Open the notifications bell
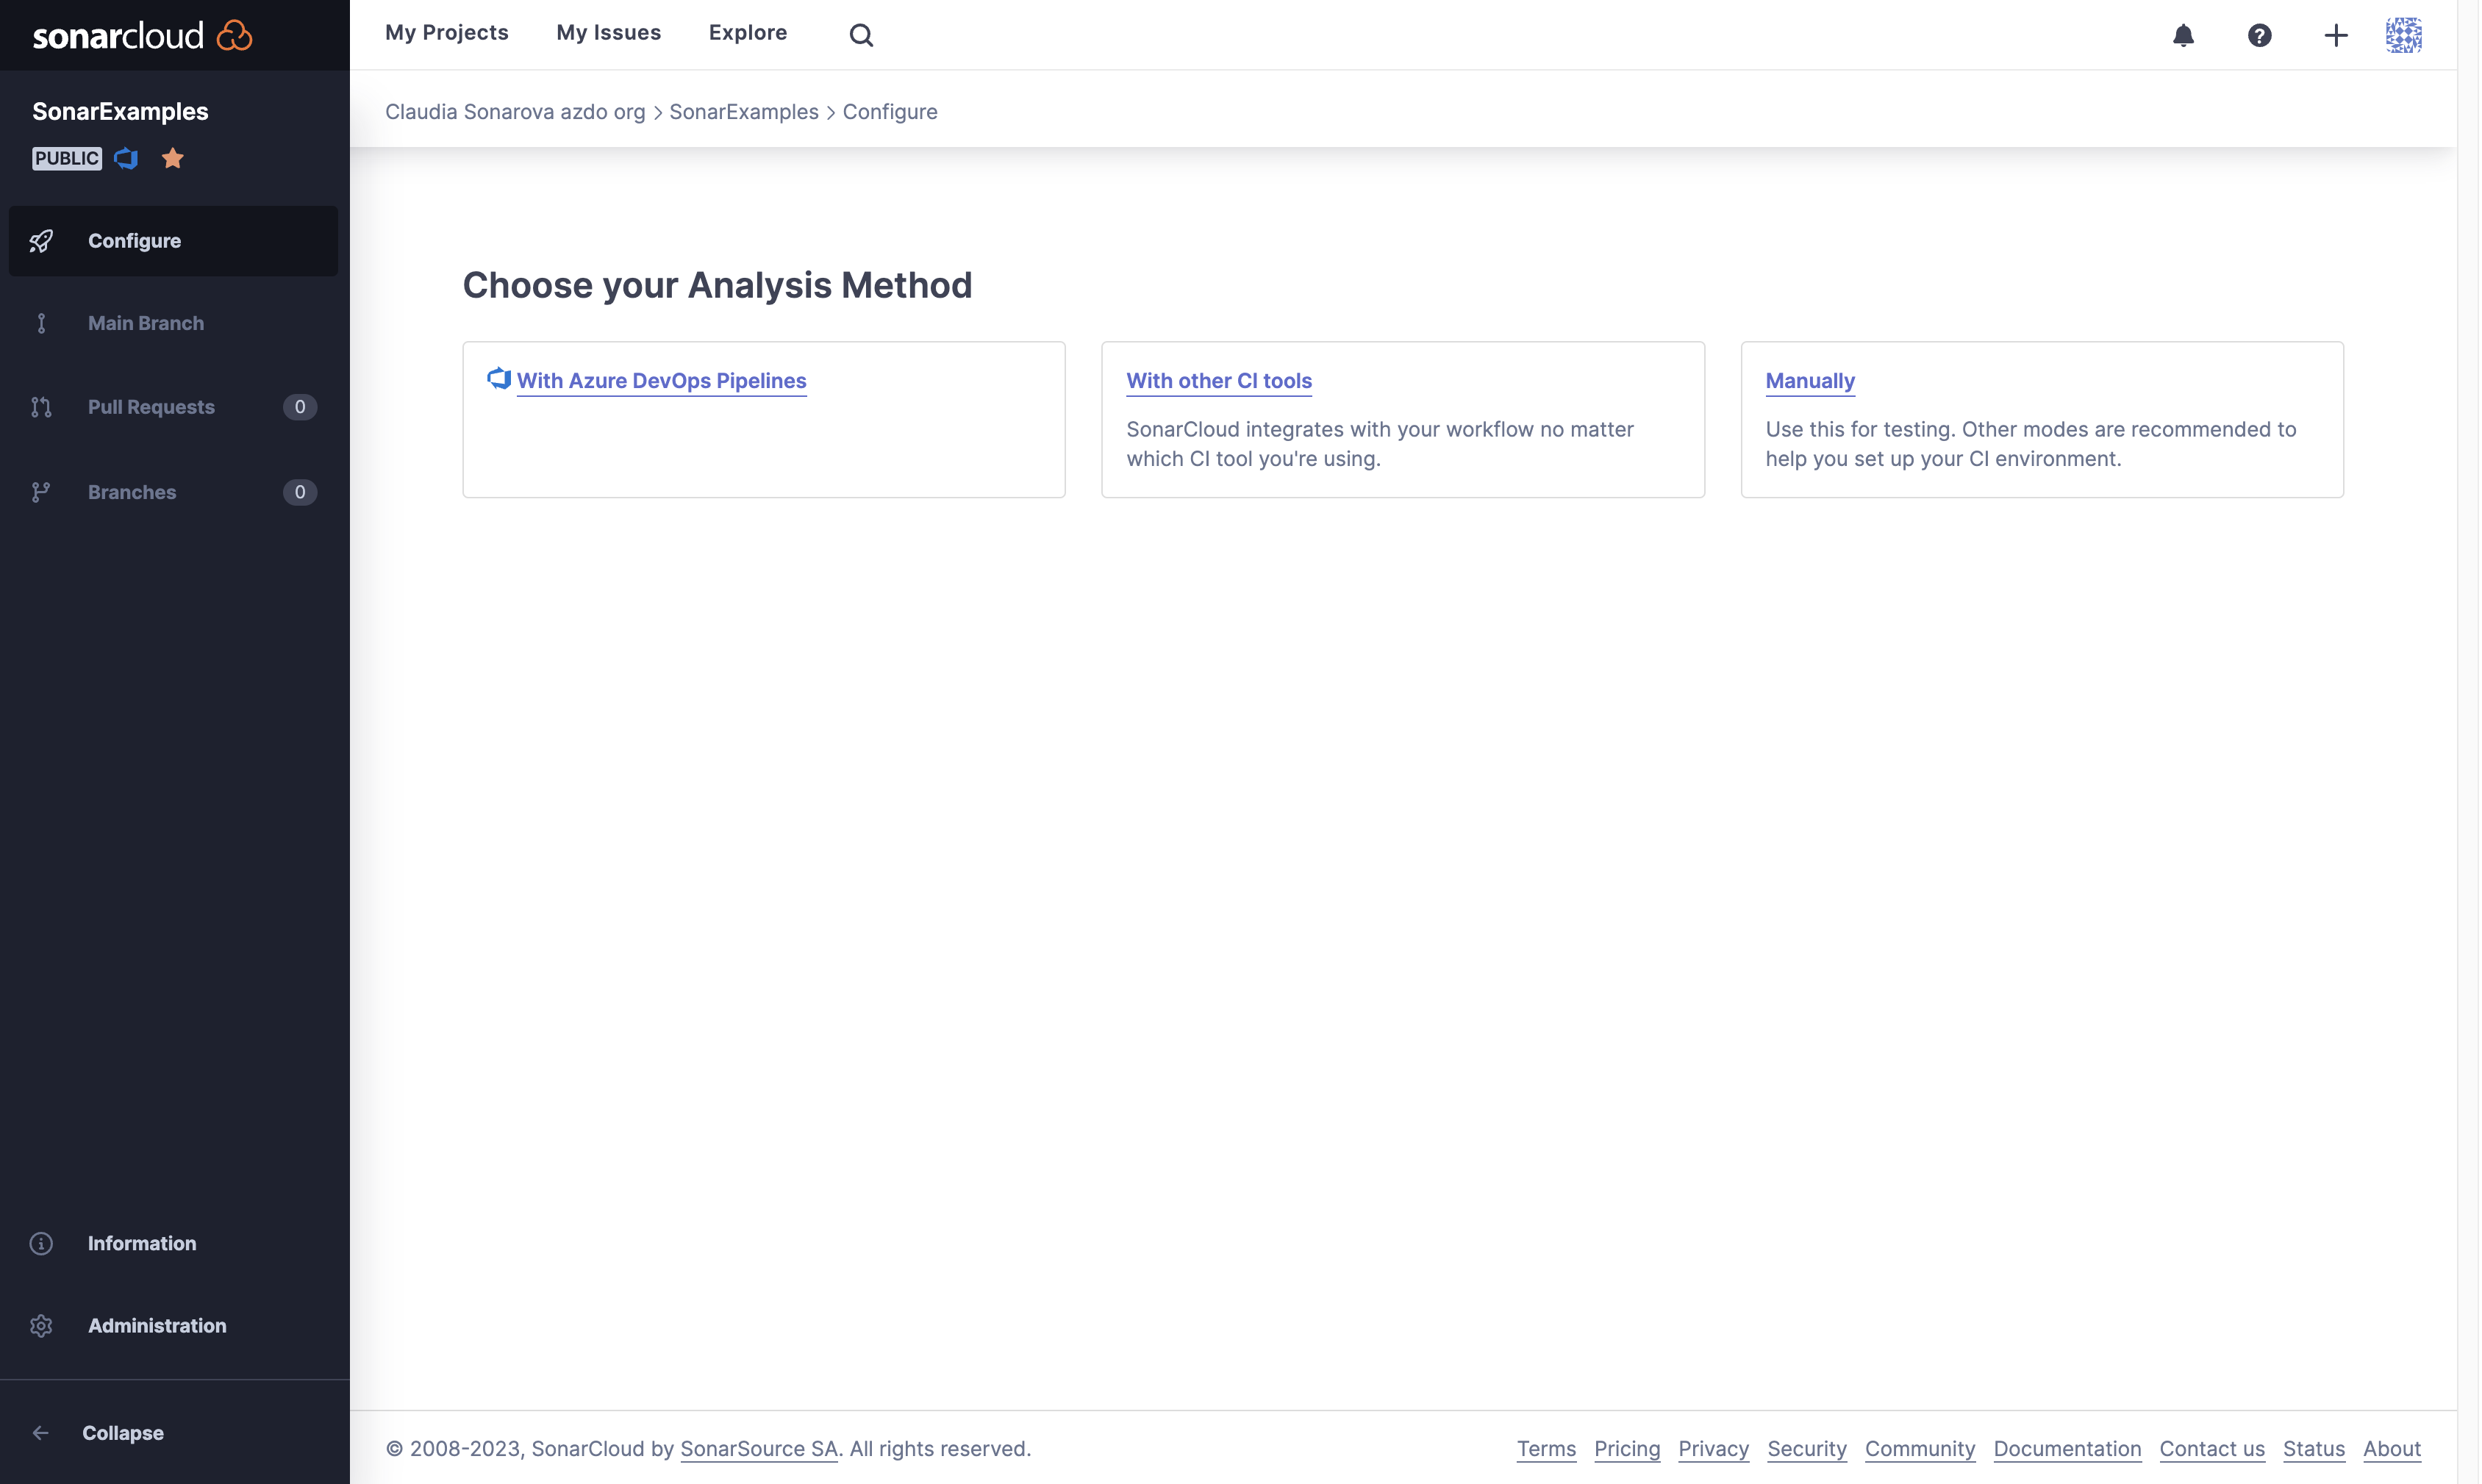 point(2183,35)
